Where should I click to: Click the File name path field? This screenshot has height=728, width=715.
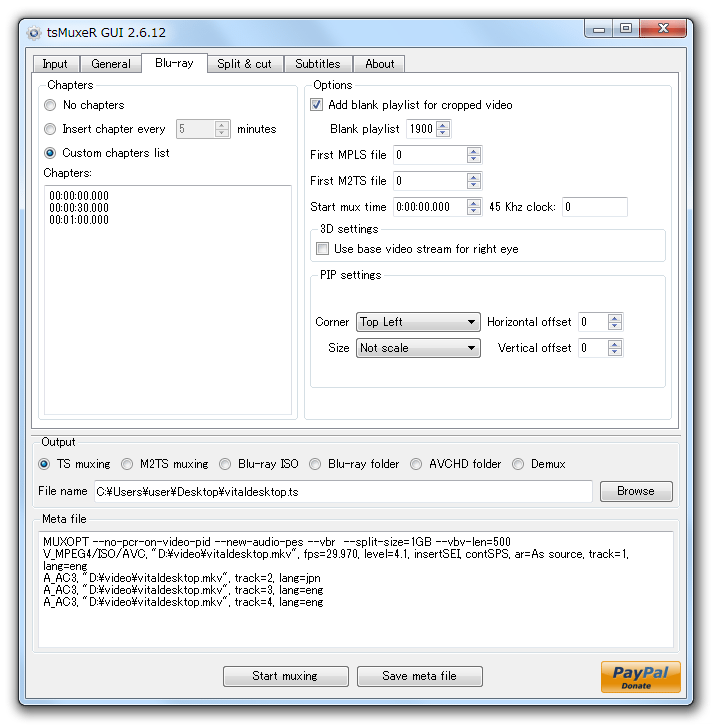click(343, 492)
